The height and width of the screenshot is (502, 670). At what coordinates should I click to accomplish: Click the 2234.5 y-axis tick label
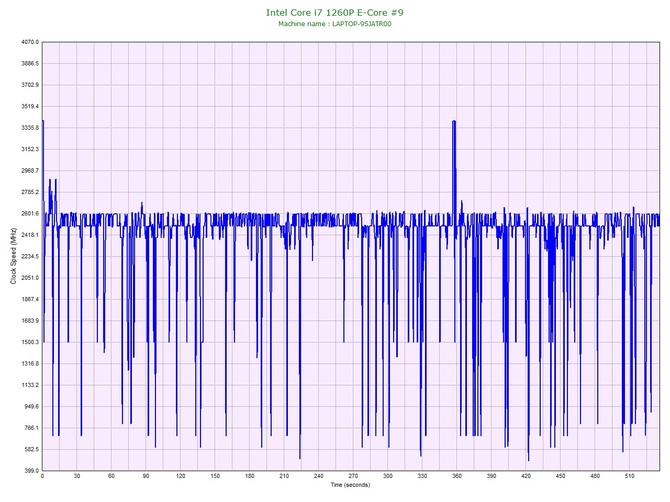click(30, 256)
